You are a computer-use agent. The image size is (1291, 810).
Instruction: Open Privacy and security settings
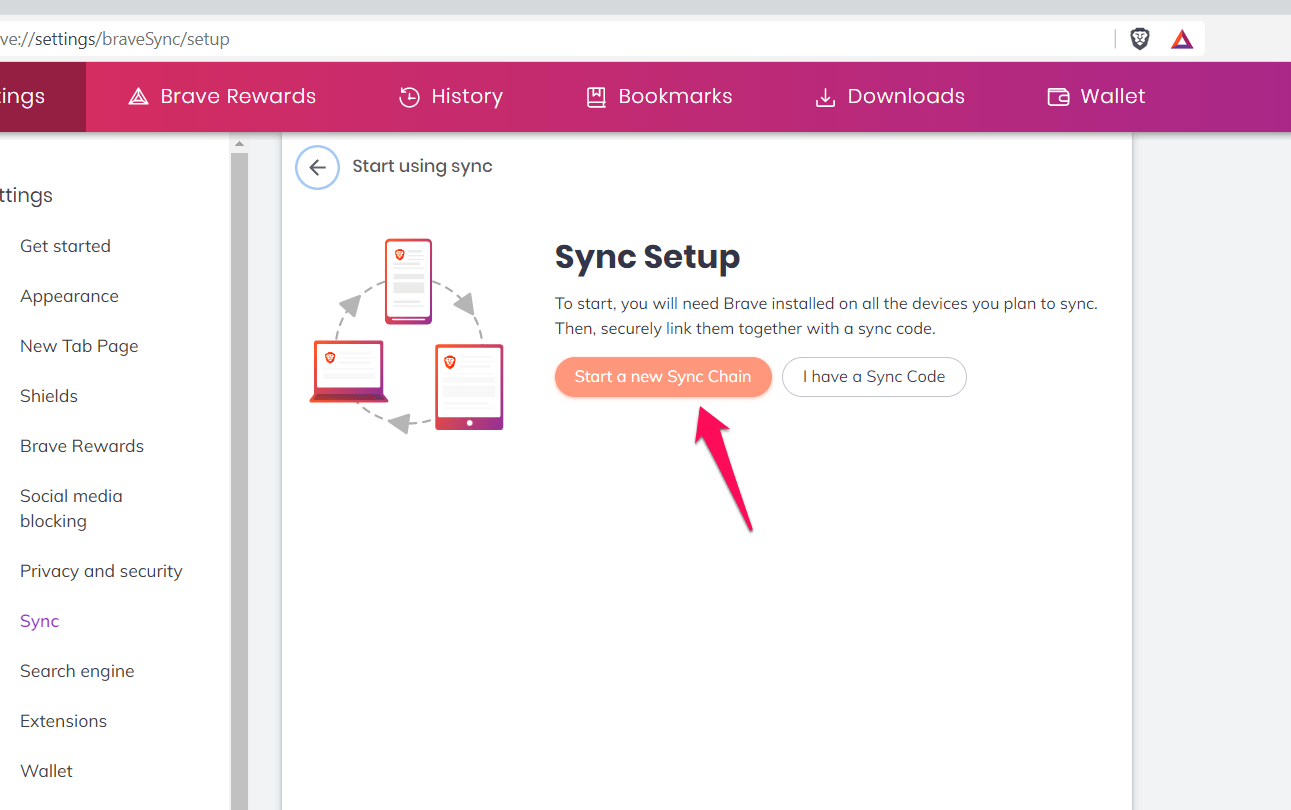click(101, 571)
